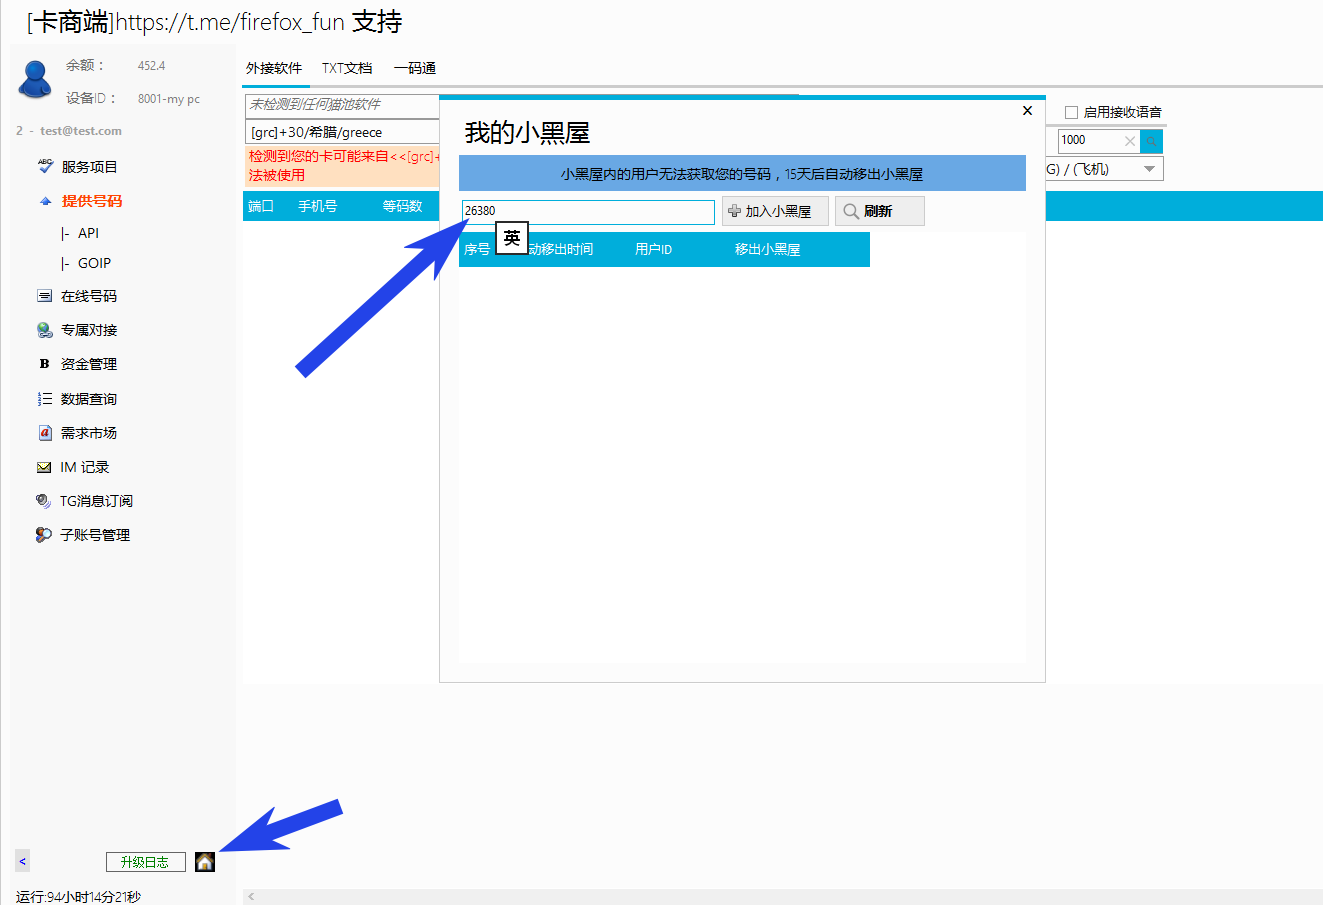Collapse the sidebar with the < button
The width and height of the screenshot is (1323, 905).
click(22, 861)
